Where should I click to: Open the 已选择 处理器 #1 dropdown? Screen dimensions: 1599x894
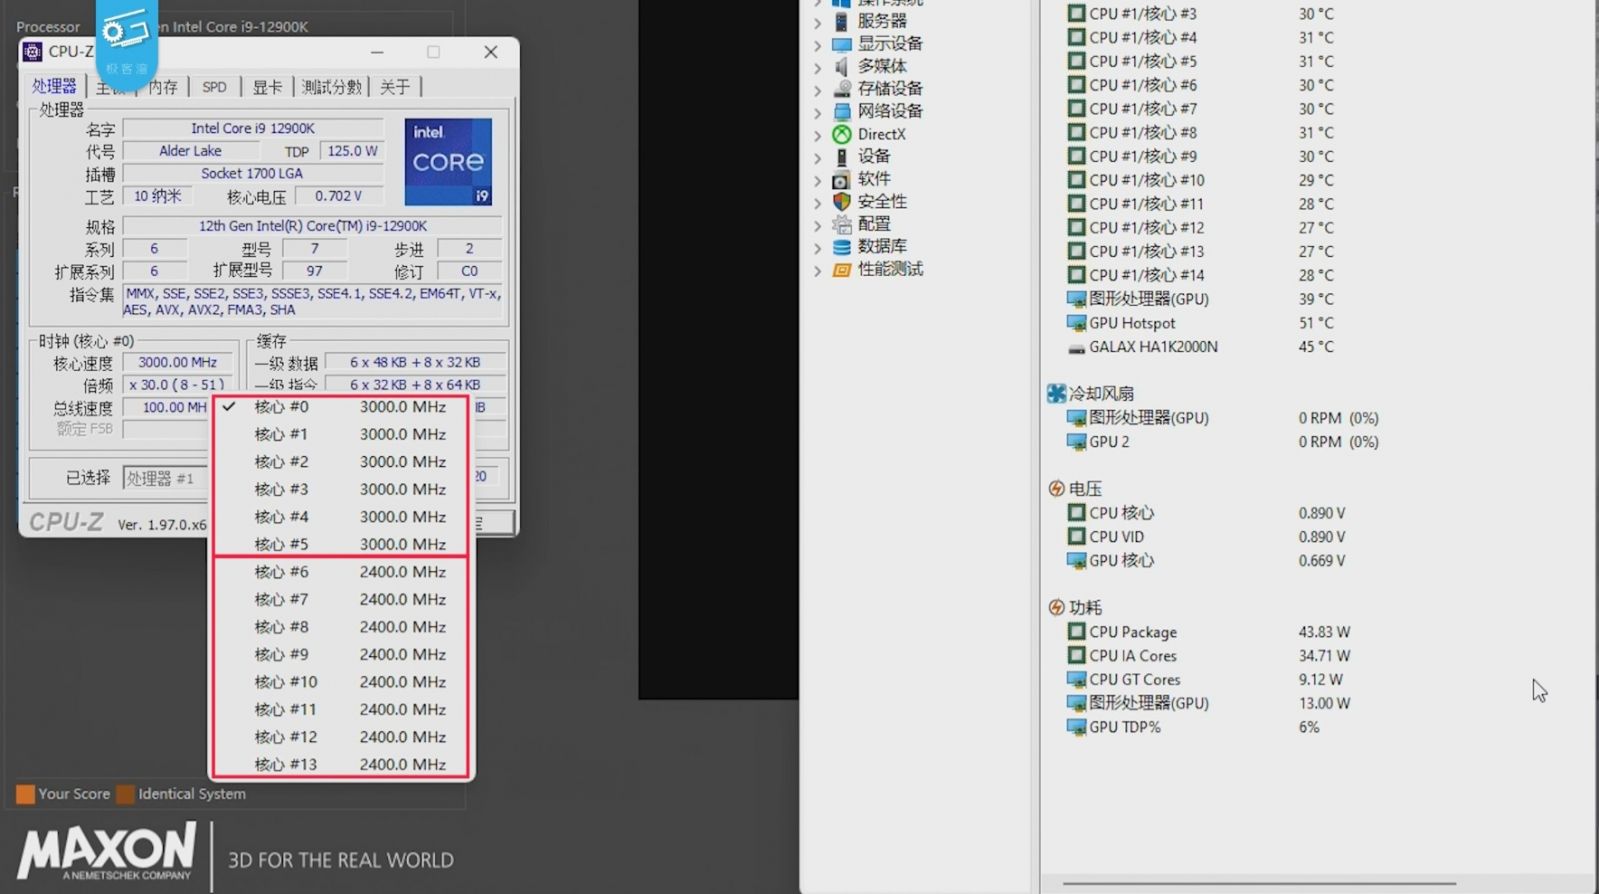[166, 478]
